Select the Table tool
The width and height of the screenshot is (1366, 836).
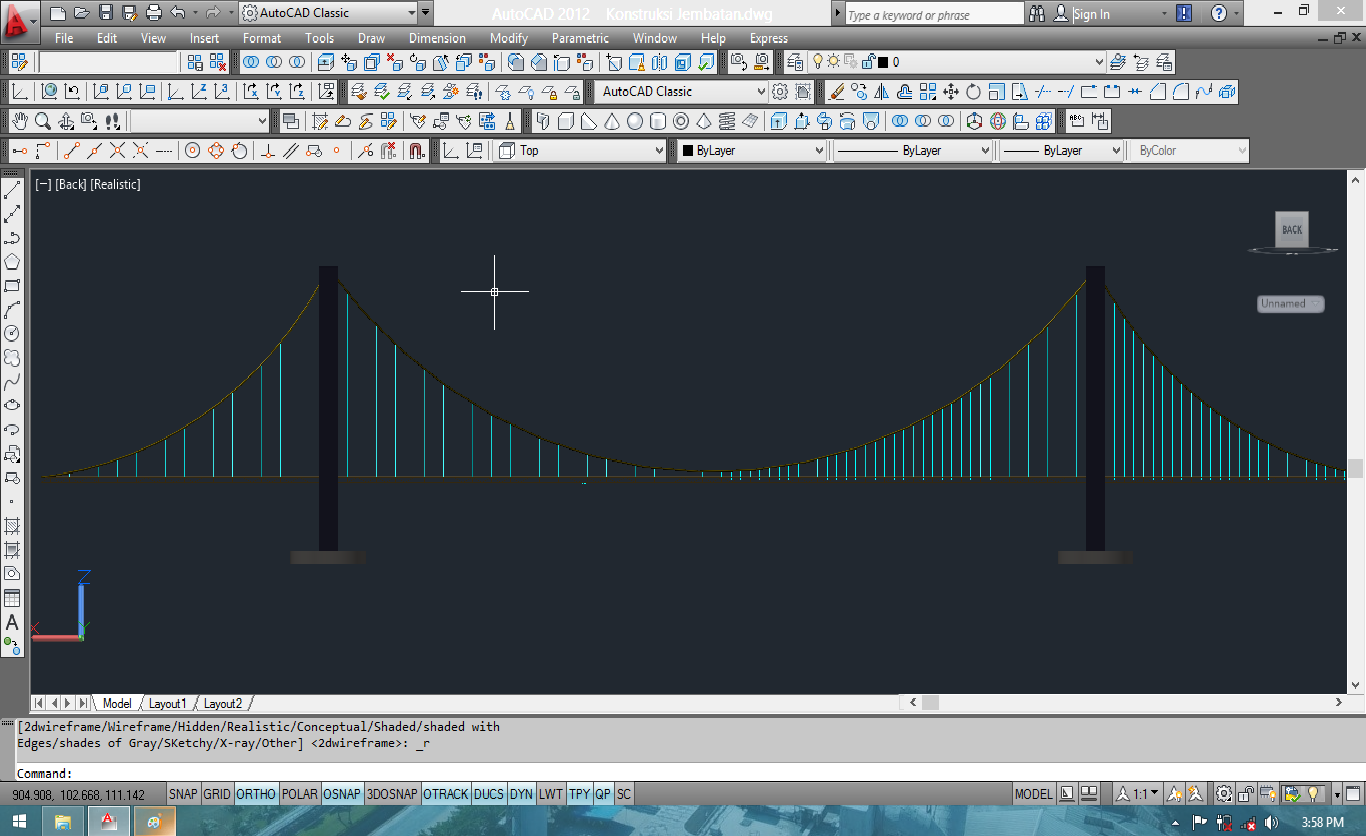12,599
